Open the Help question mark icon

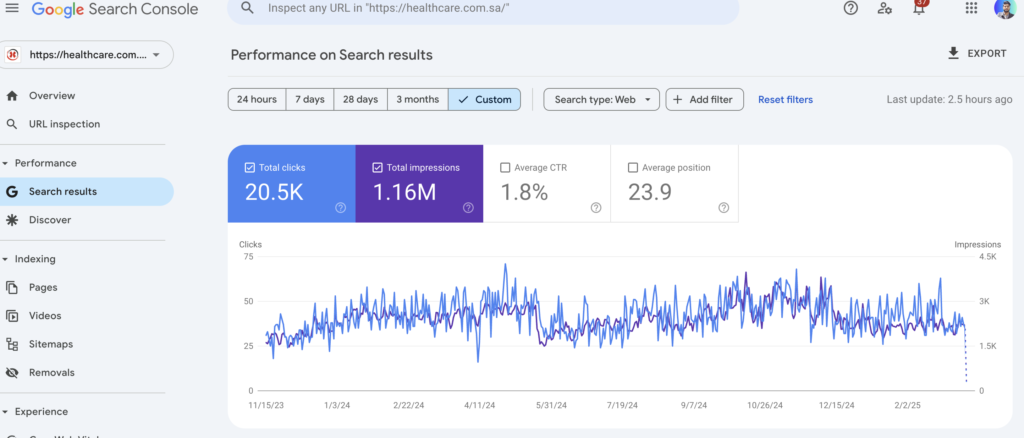(850, 8)
